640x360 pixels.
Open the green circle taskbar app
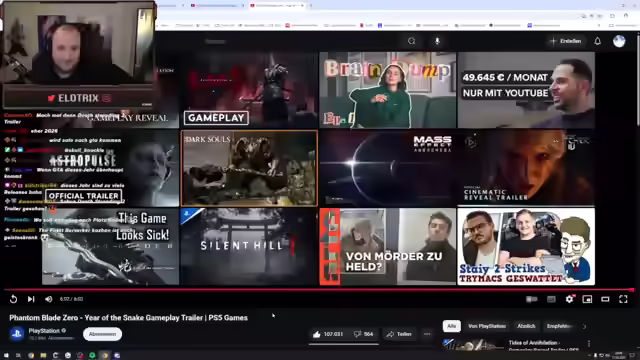[x=92, y=356]
